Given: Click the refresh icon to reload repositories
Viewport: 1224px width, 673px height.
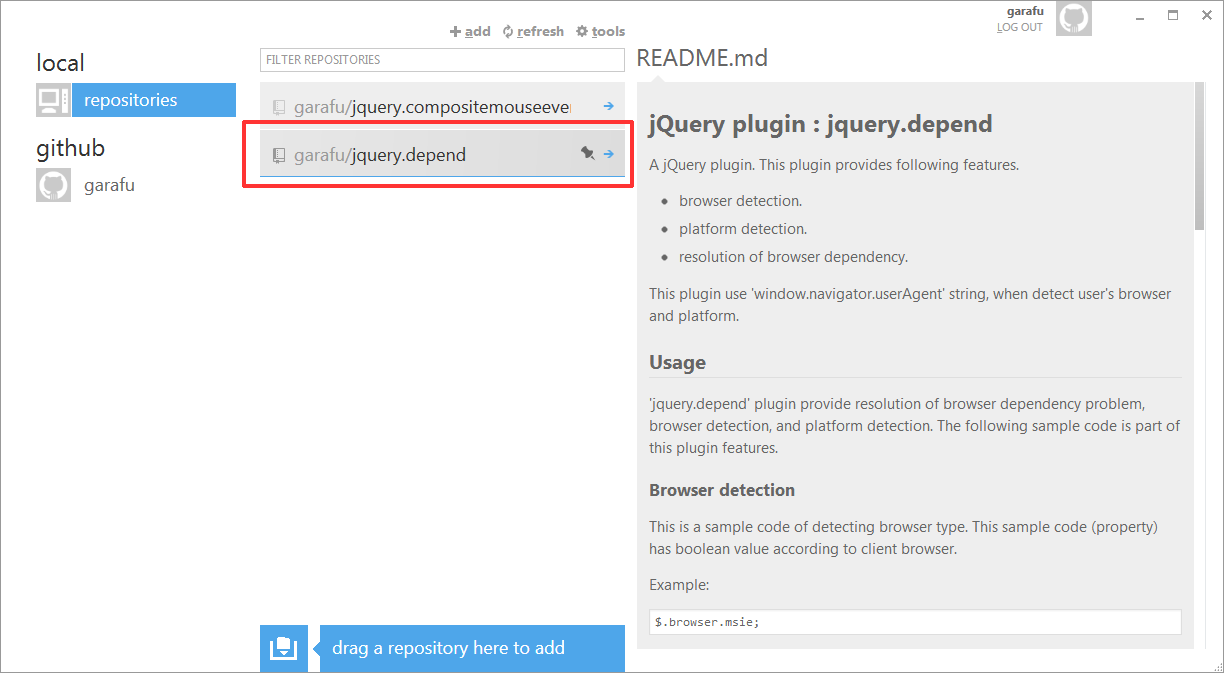Looking at the screenshot, I should (x=506, y=31).
